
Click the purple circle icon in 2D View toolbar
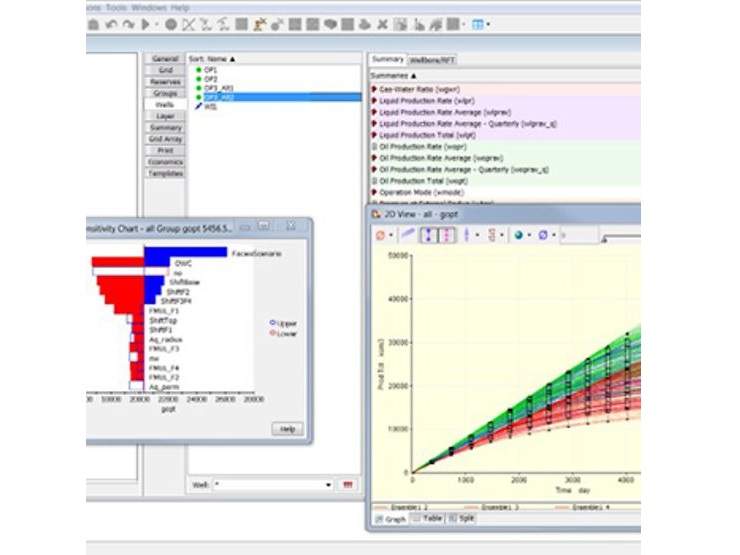pyautogui.click(x=543, y=236)
